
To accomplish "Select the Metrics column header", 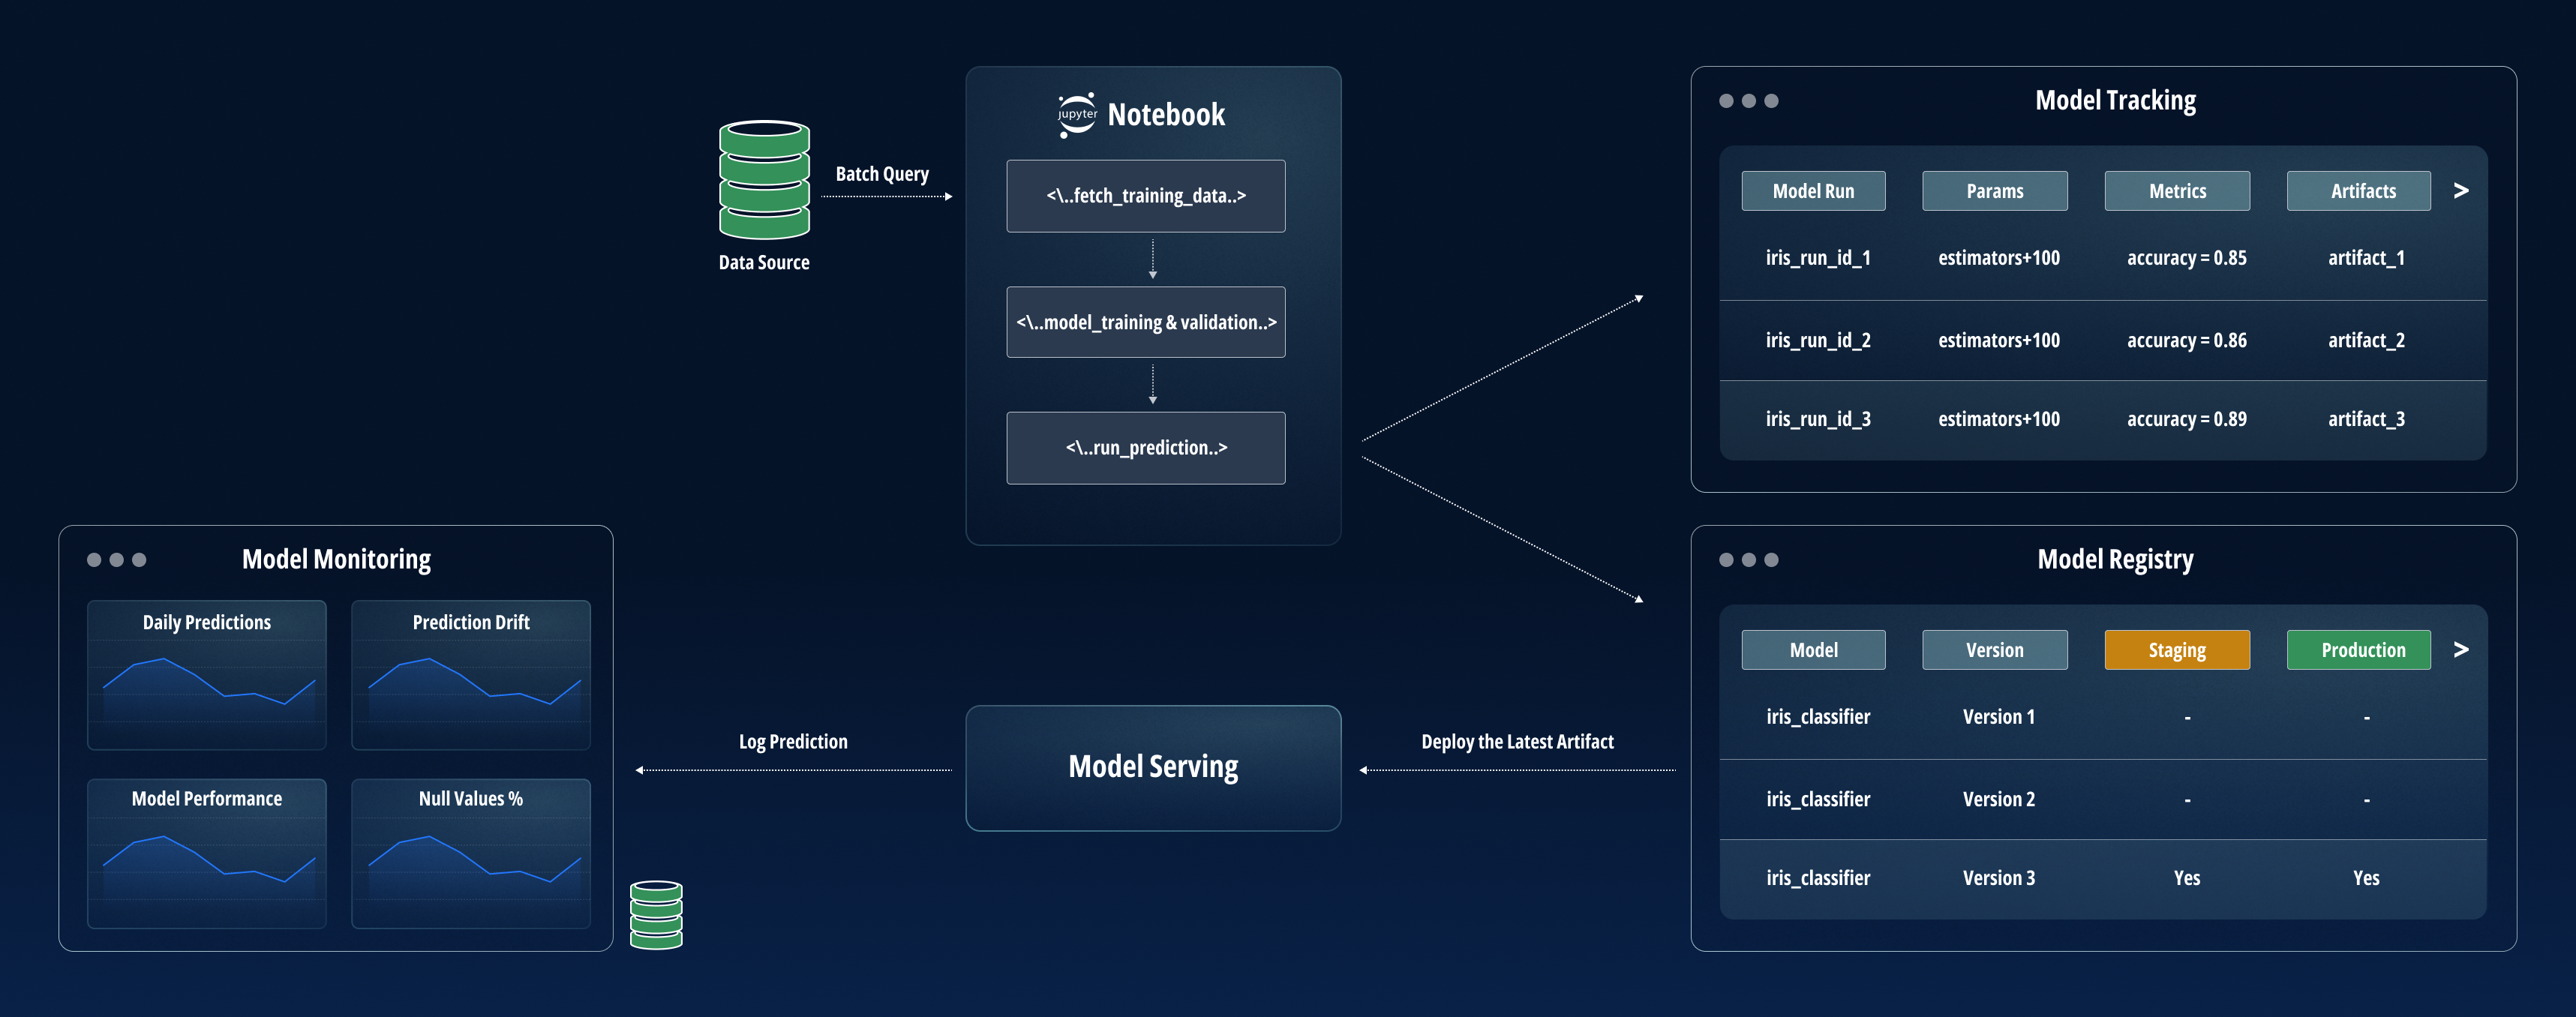I will (x=2177, y=191).
